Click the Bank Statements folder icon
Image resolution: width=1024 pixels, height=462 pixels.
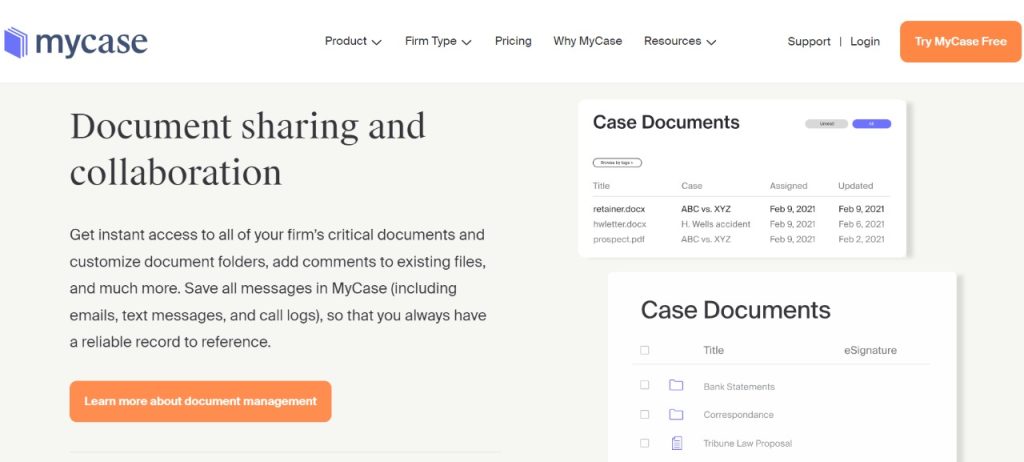pyautogui.click(x=676, y=386)
